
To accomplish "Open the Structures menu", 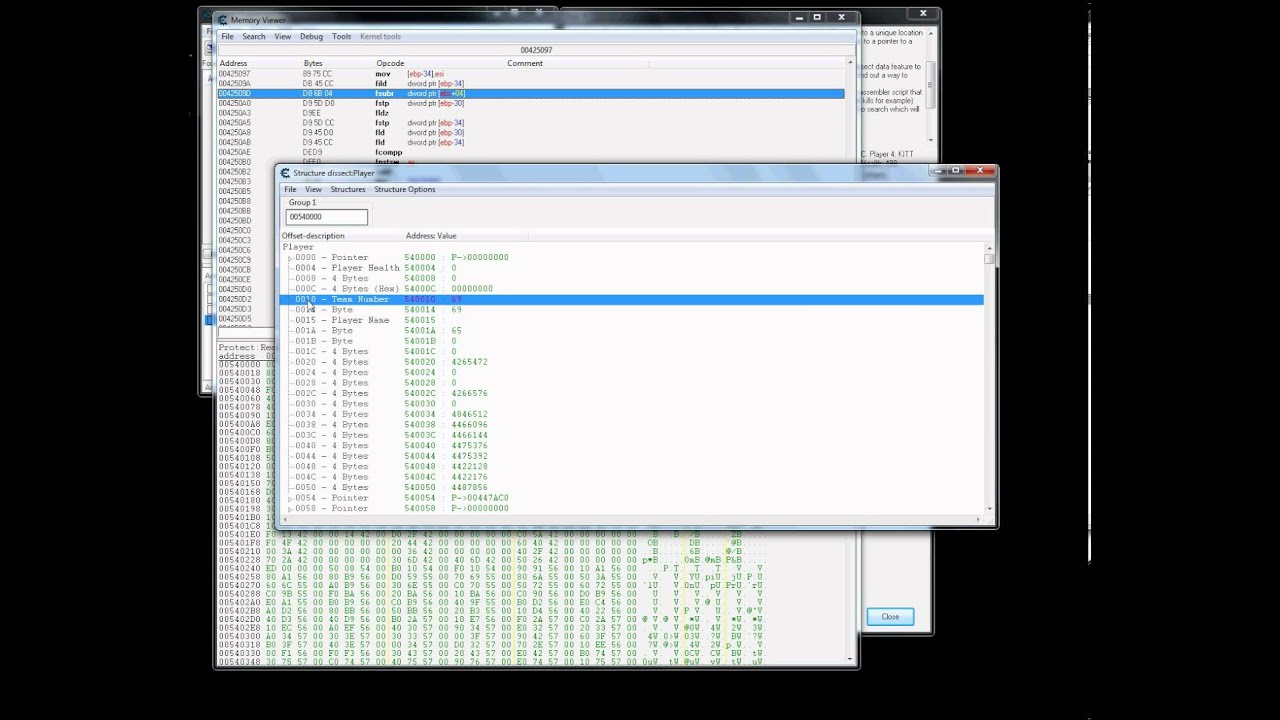I will (x=348, y=189).
